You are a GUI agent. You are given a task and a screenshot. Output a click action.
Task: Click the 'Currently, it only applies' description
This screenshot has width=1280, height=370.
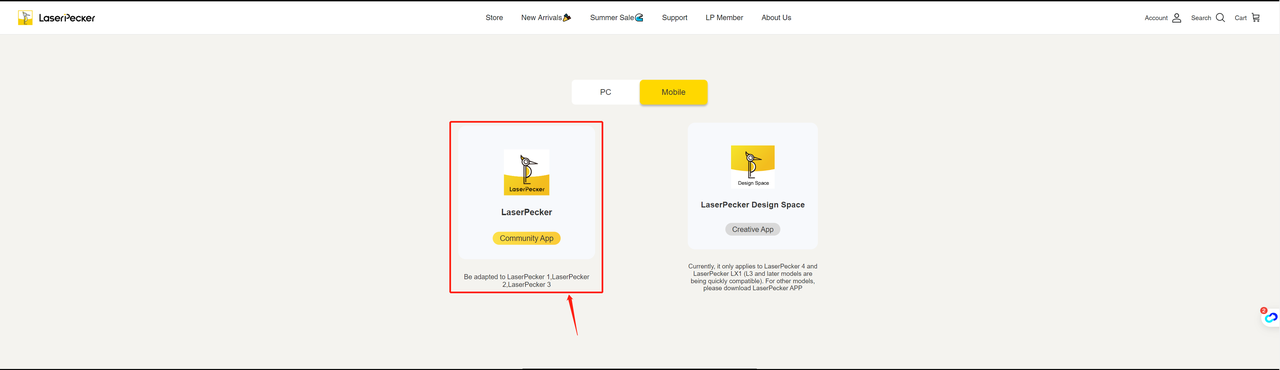[753, 277]
